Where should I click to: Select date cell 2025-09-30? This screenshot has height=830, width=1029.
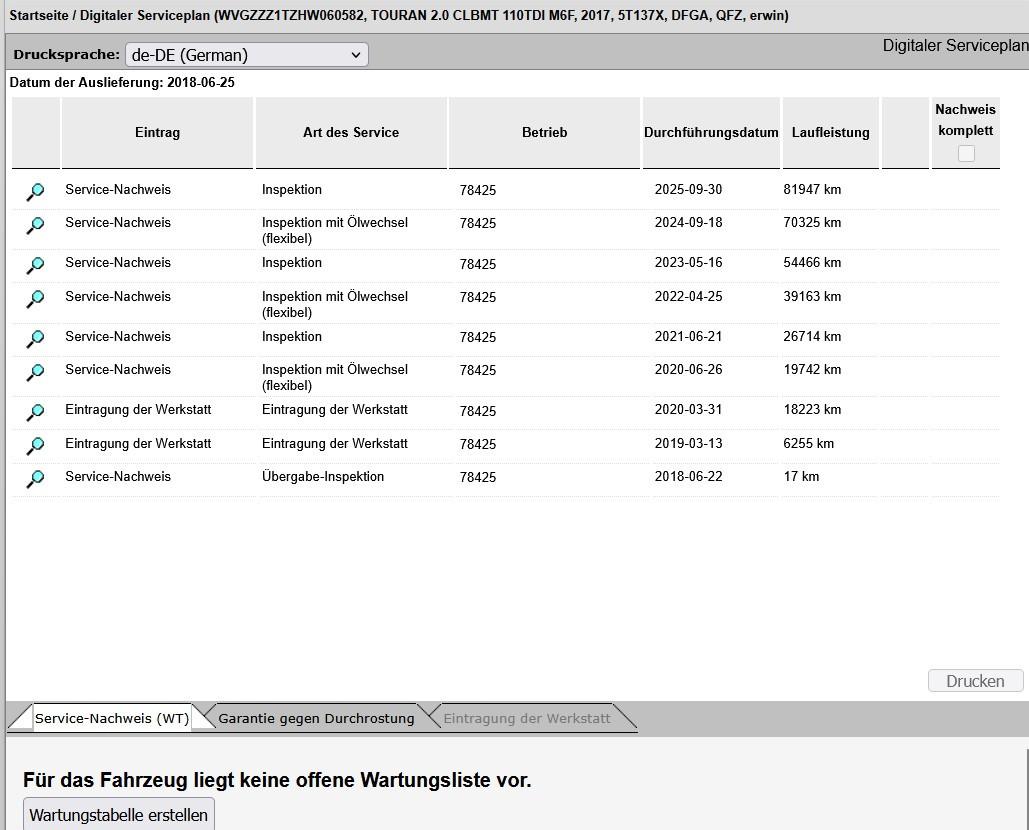688,190
